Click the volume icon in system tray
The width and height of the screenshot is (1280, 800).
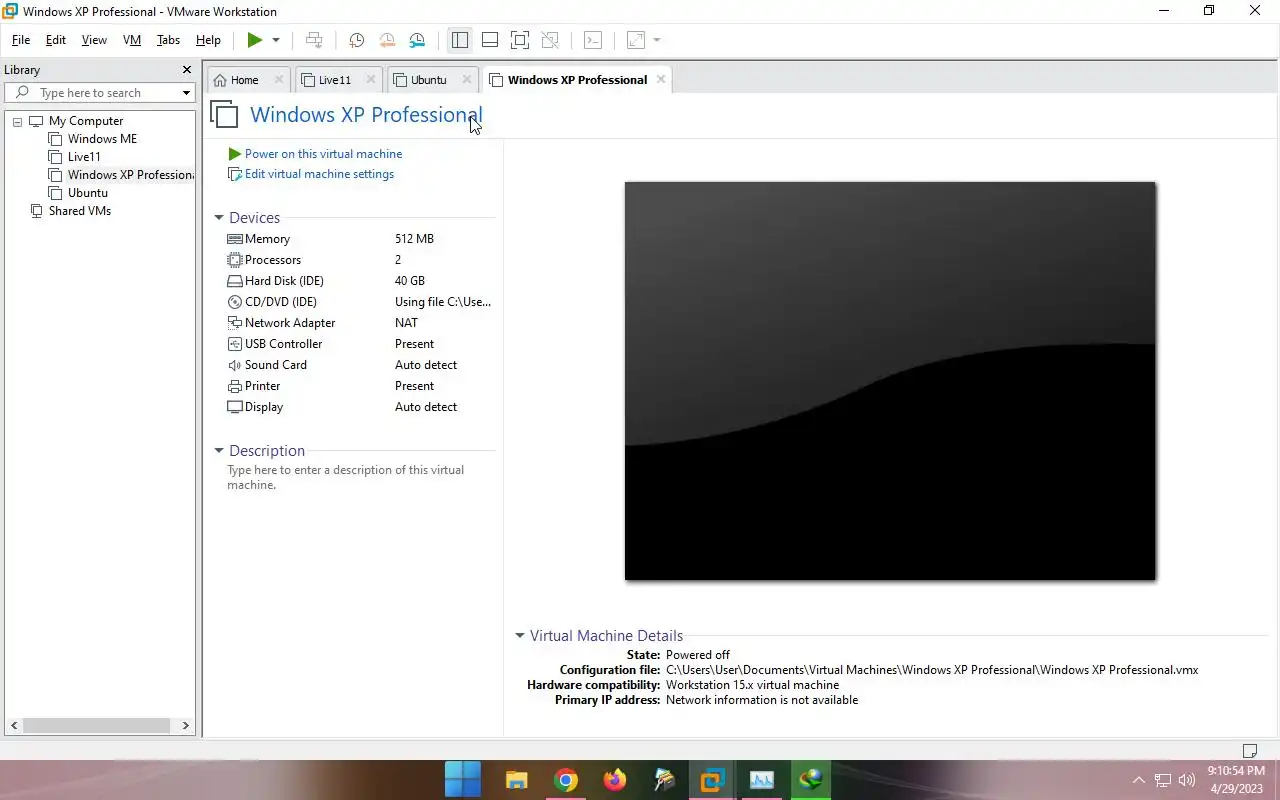1187,780
